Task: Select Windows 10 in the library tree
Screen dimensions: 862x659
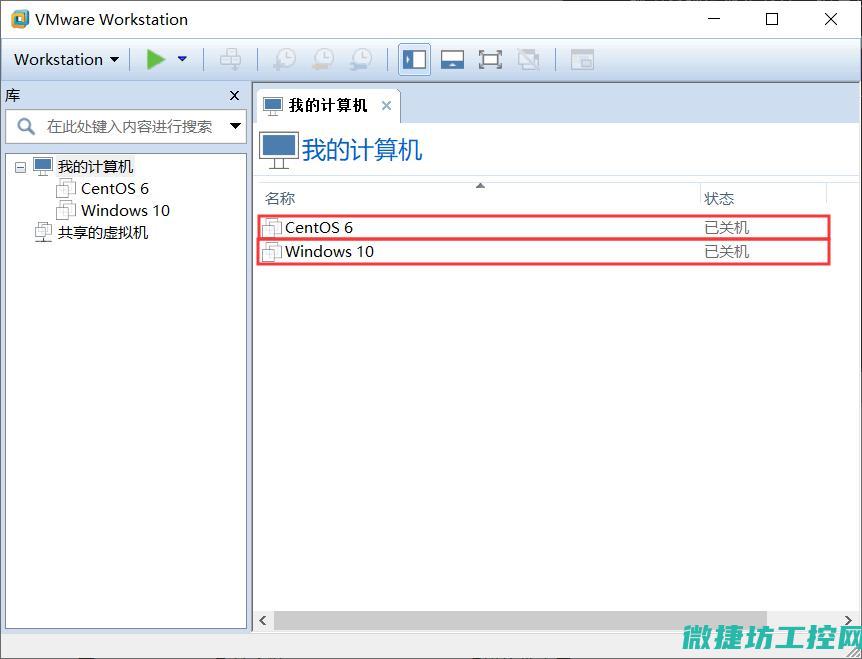Action: 125,211
